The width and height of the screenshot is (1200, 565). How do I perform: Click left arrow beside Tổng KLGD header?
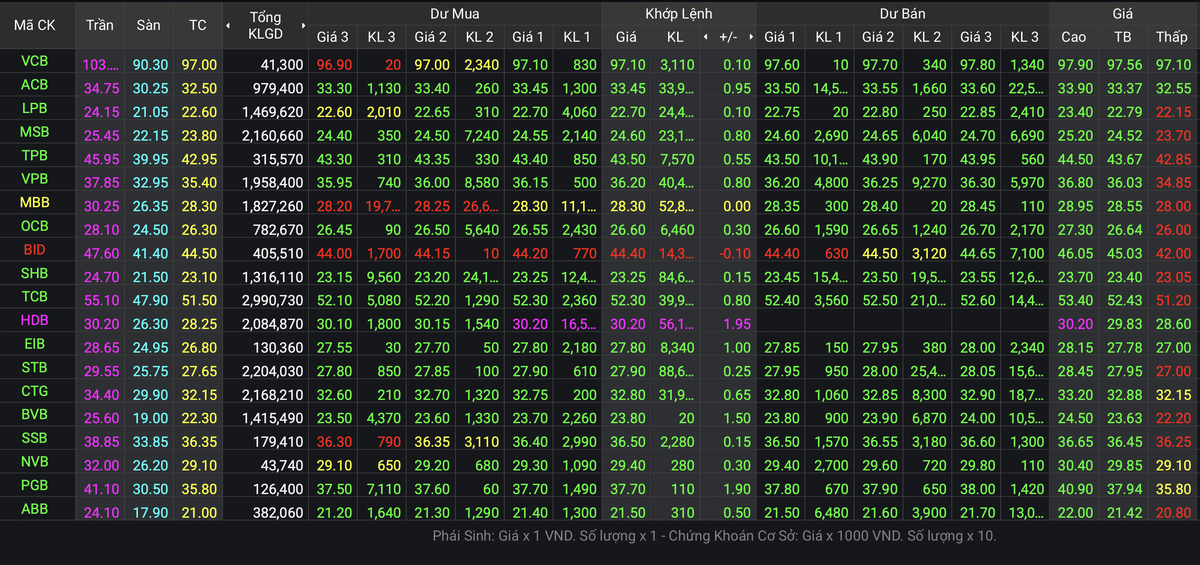[228, 24]
